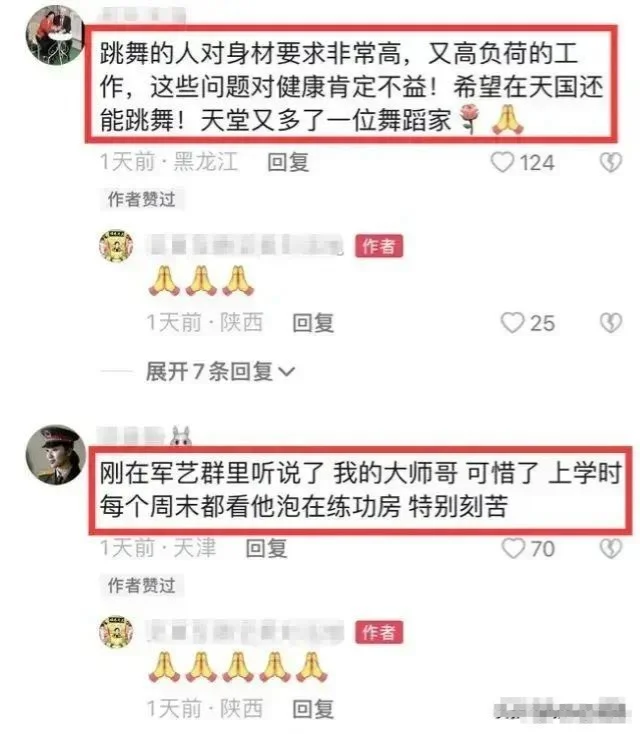Select the comment about 军艺群里听说了

360,490
